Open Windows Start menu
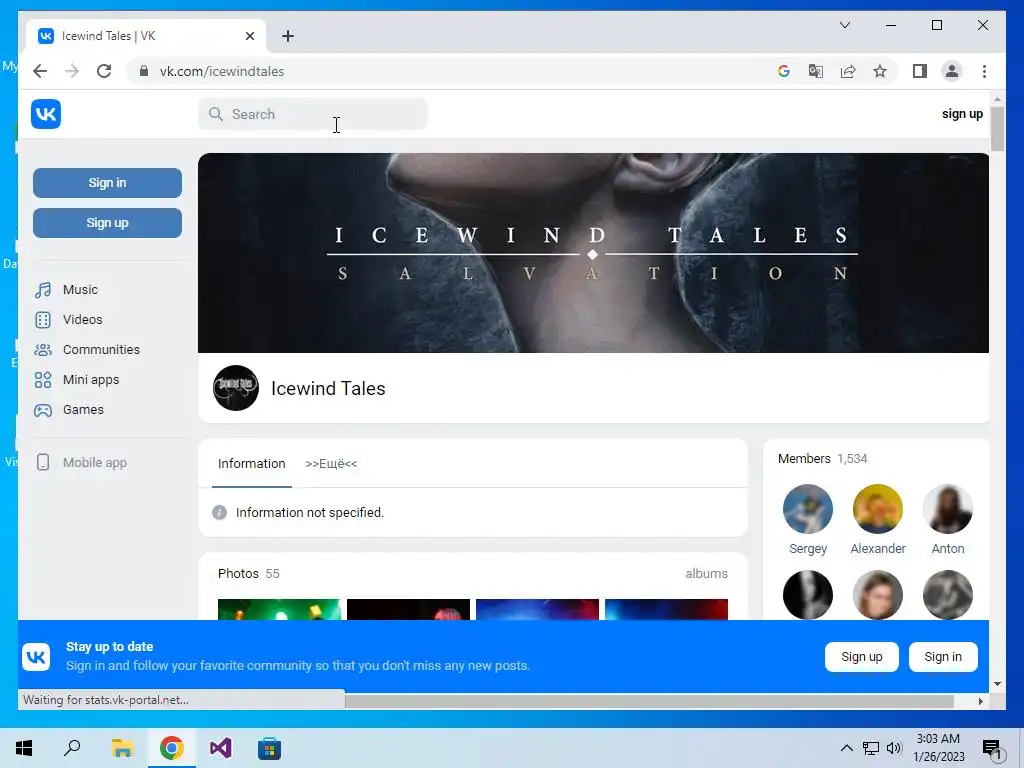The height and width of the screenshot is (768, 1024). tap(24, 748)
